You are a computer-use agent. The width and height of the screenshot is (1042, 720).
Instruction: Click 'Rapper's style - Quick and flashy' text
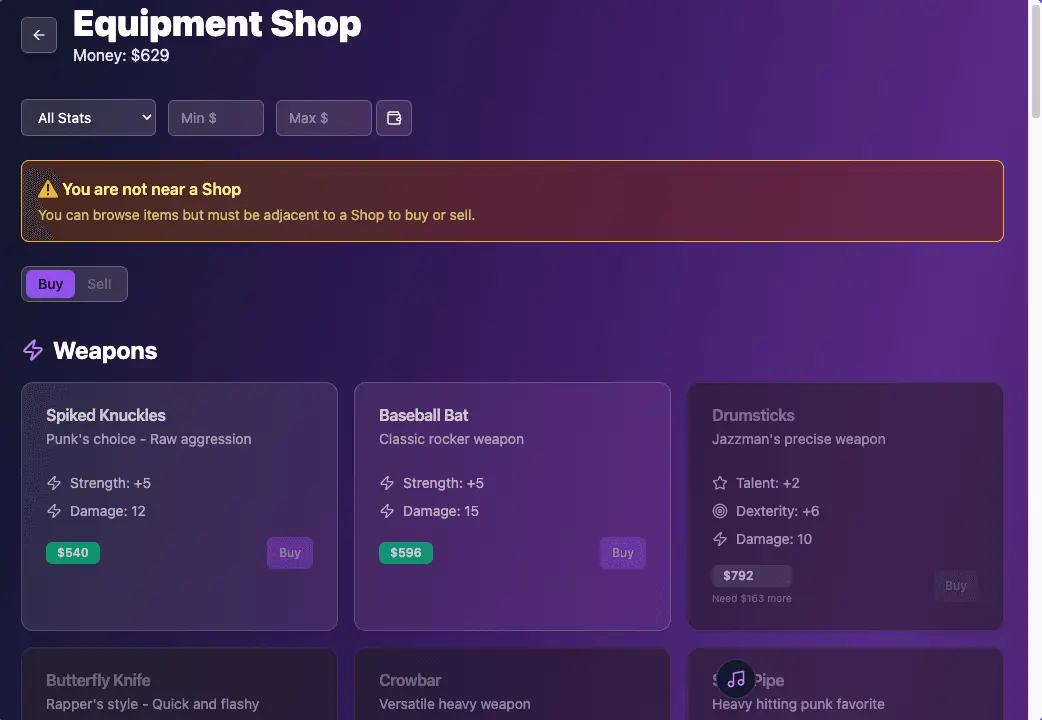pos(153,705)
